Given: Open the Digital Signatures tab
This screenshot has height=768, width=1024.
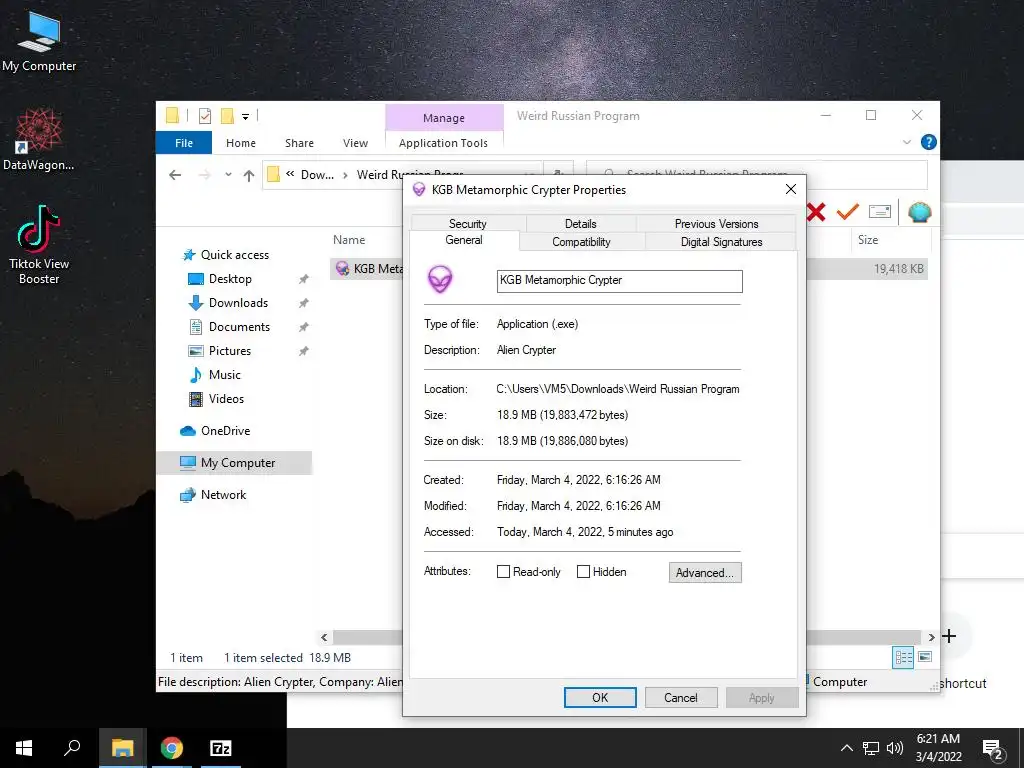Looking at the screenshot, I should (x=722, y=242).
